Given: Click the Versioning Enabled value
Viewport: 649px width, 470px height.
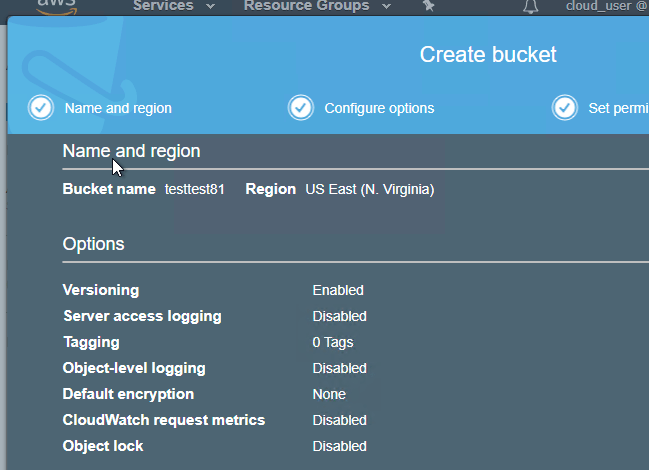Looking at the screenshot, I should pyautogui.click(x=338, y=290).
